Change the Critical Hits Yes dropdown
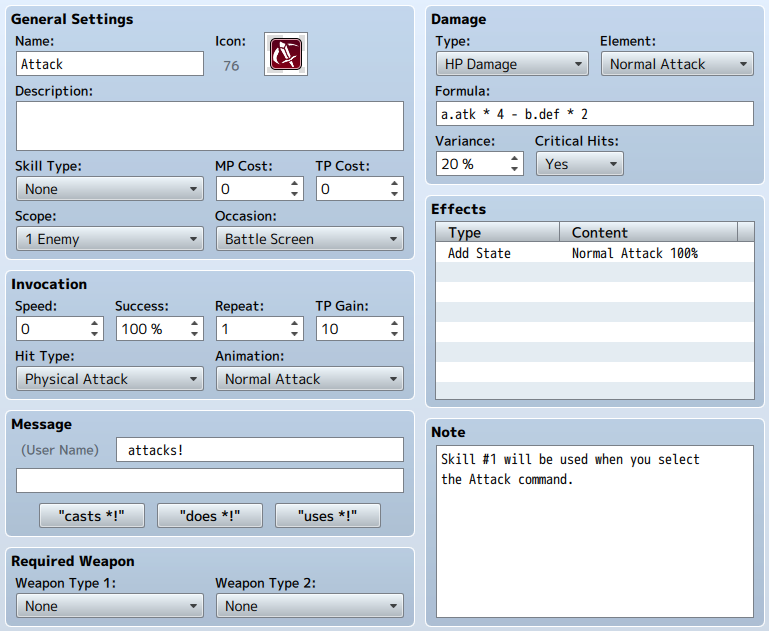Screen dimensions: 769x631 pos(580,164)
